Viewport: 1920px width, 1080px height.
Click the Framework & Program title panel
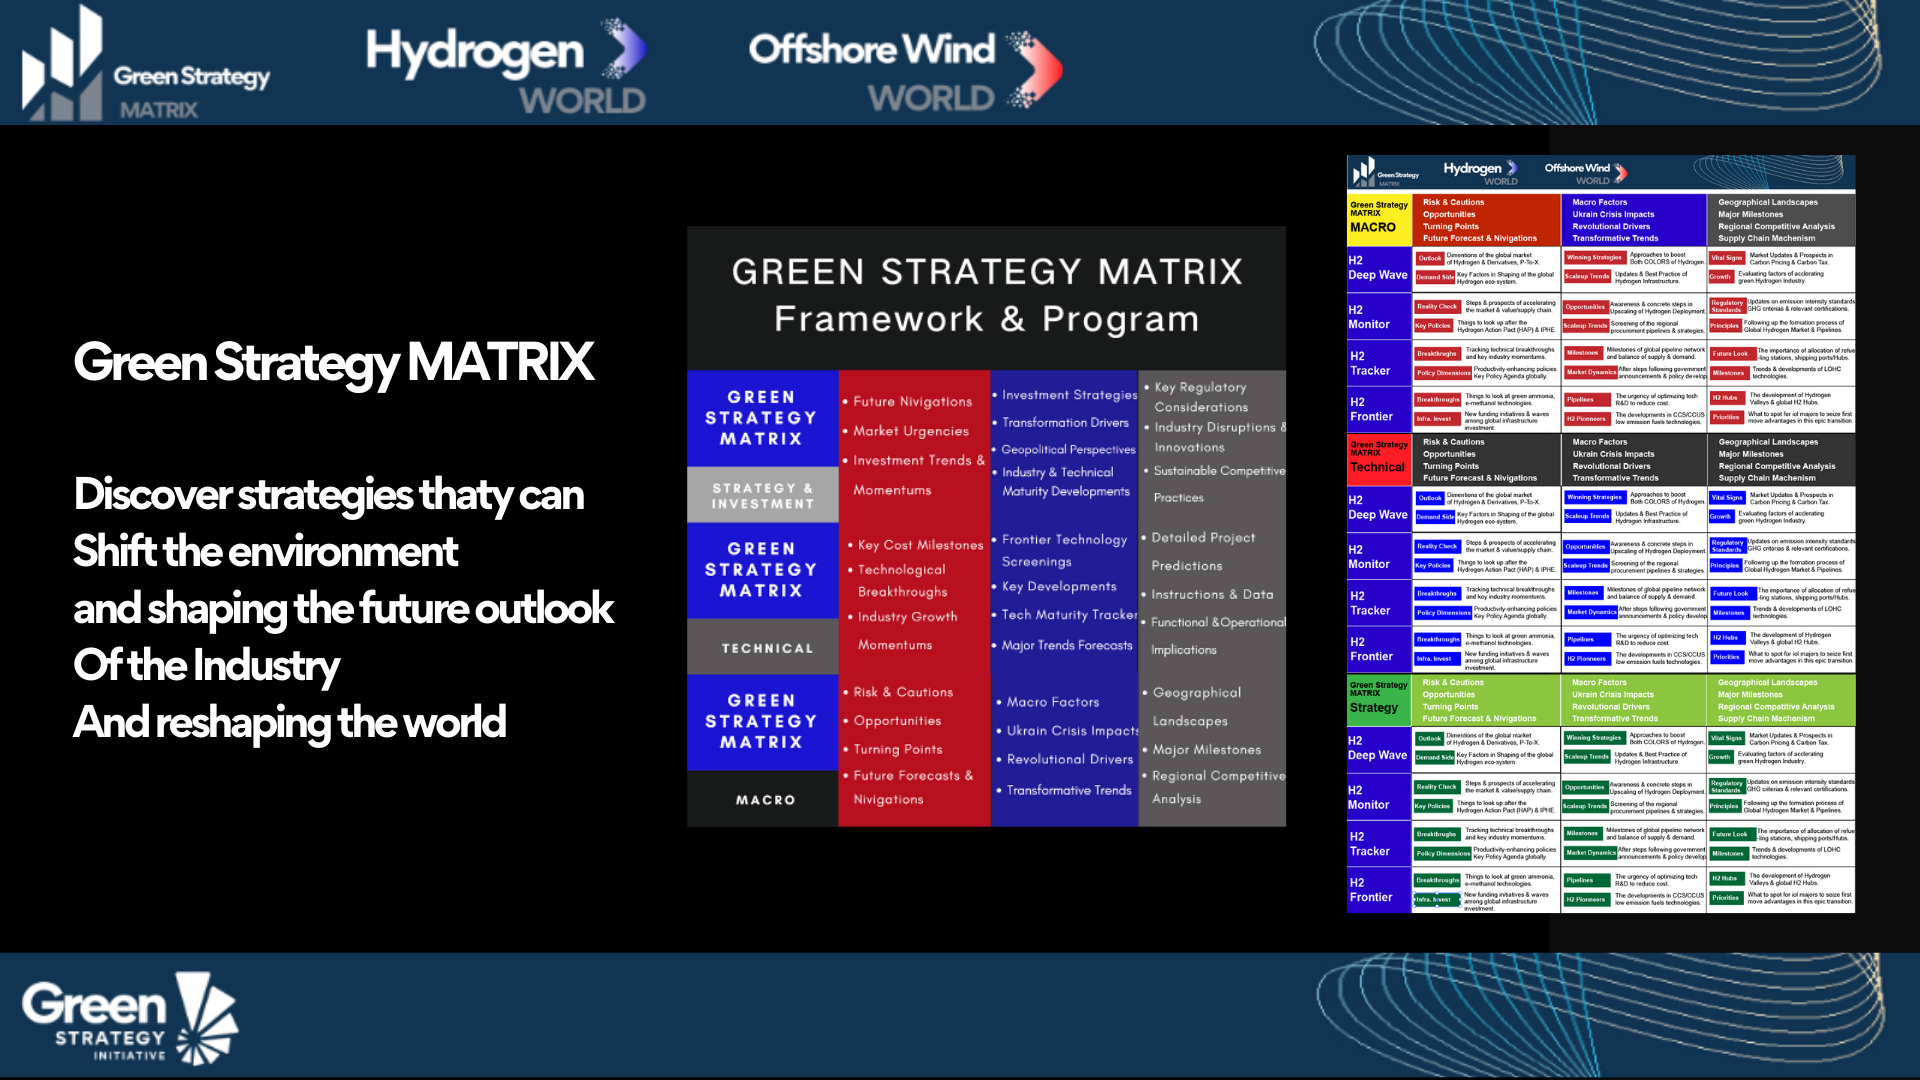pos(986,296)
